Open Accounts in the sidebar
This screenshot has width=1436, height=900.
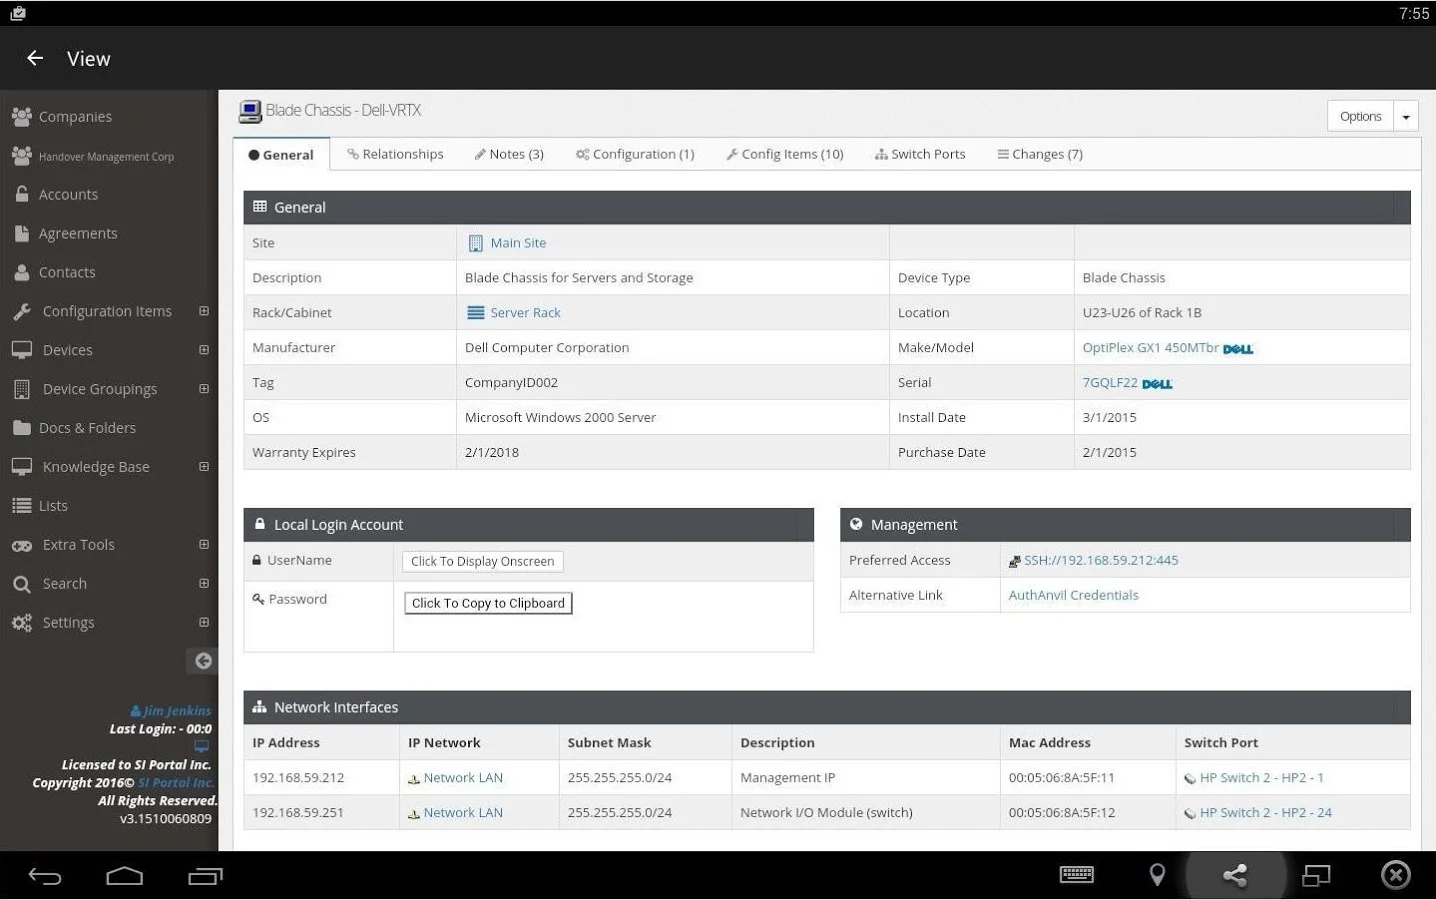[x=68, y=194]
